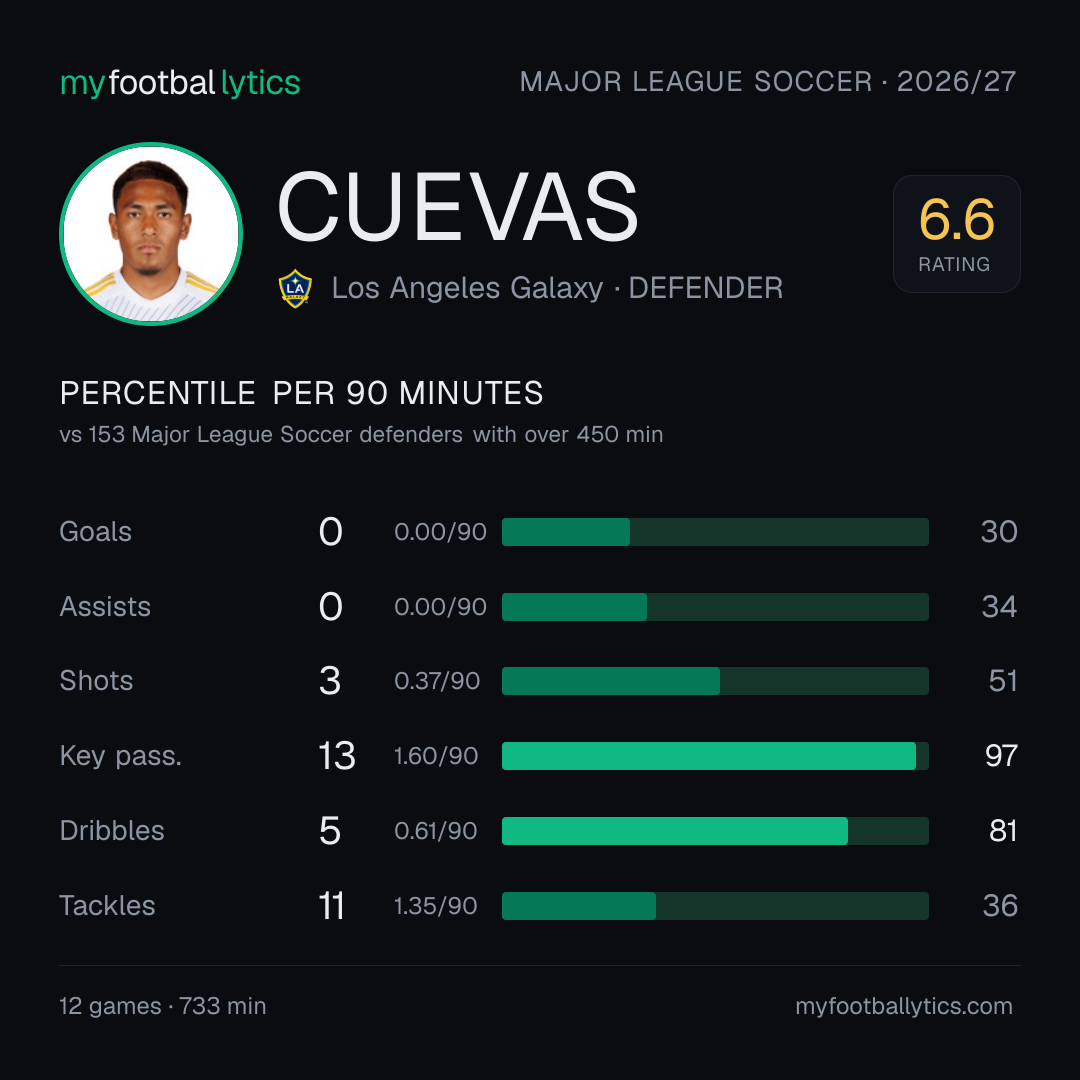This screenshot has height=1080, width=1080.
Task: Click the myfootballytics logo
Action: [x=180, y=83]
